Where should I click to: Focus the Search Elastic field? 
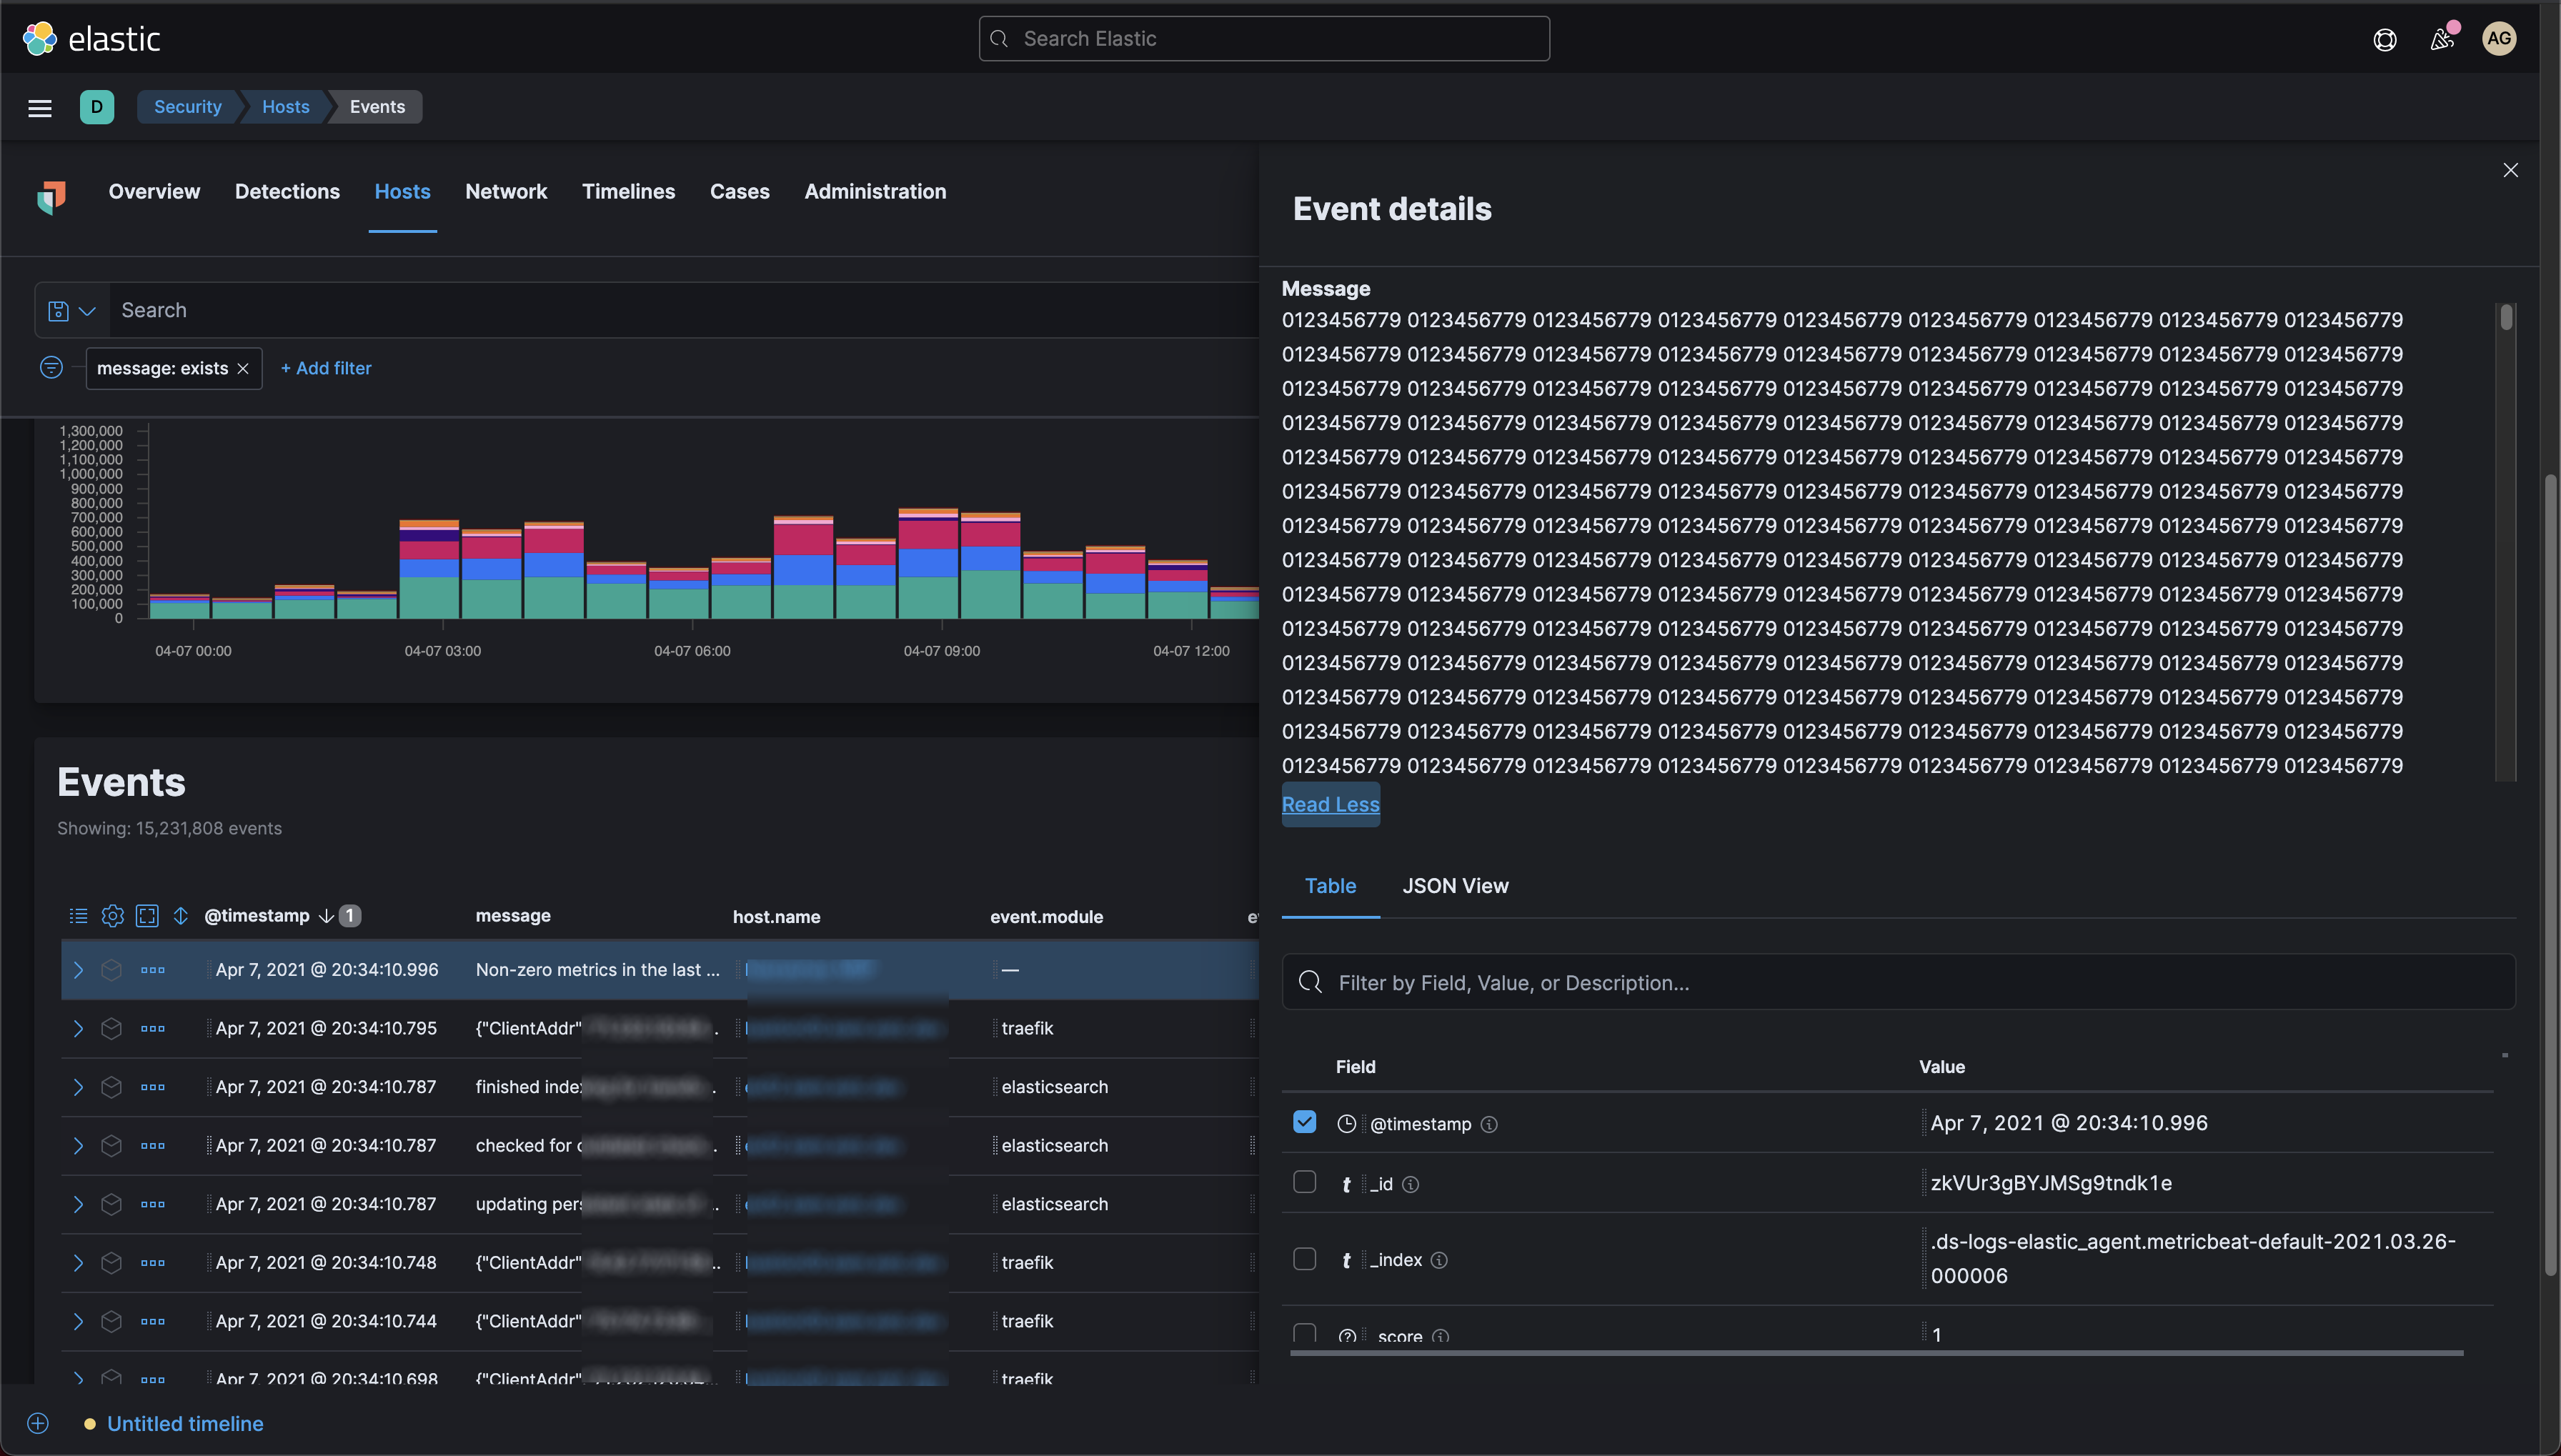(x=1264, y=39)
